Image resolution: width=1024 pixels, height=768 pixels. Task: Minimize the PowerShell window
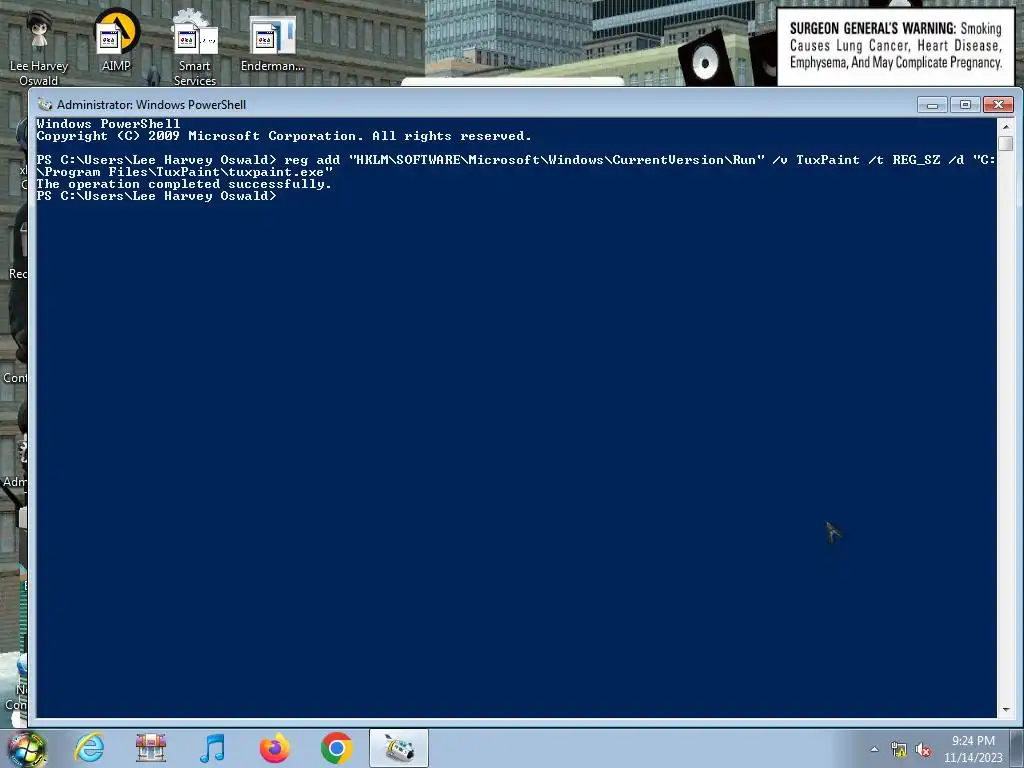932,104
